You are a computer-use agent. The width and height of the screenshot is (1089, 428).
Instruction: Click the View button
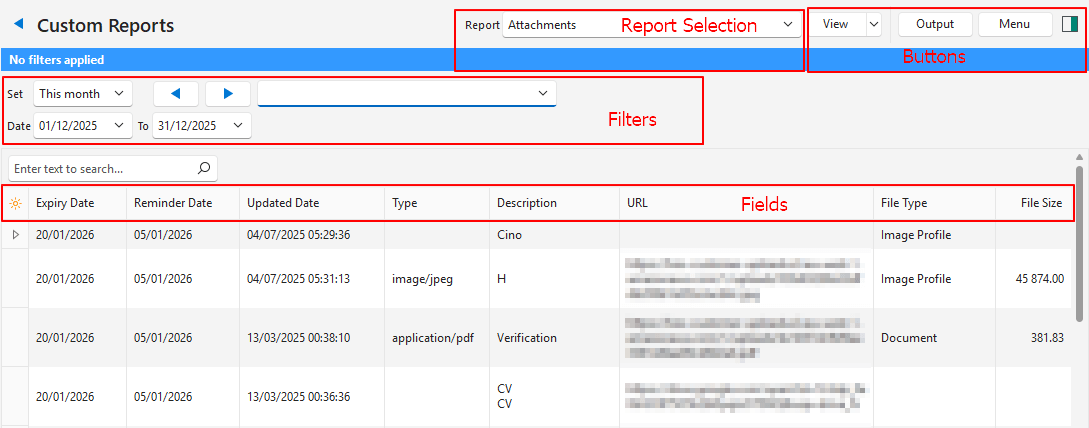pos(835,25)
